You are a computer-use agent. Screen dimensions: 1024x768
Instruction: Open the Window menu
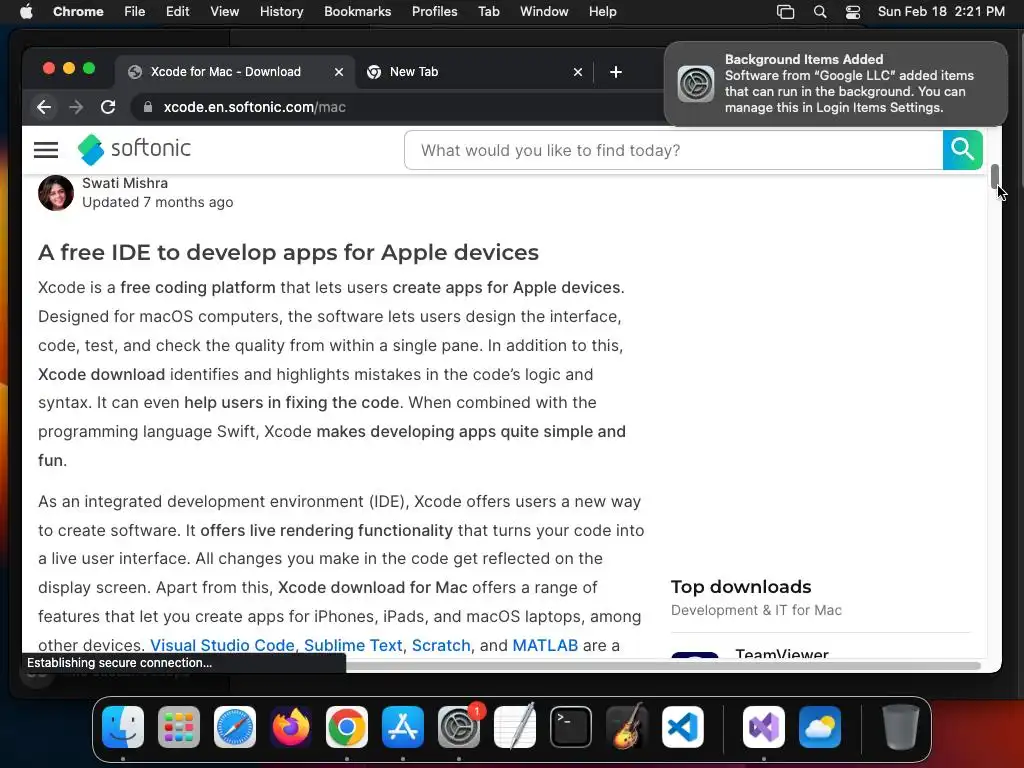(x=544, y=12)
